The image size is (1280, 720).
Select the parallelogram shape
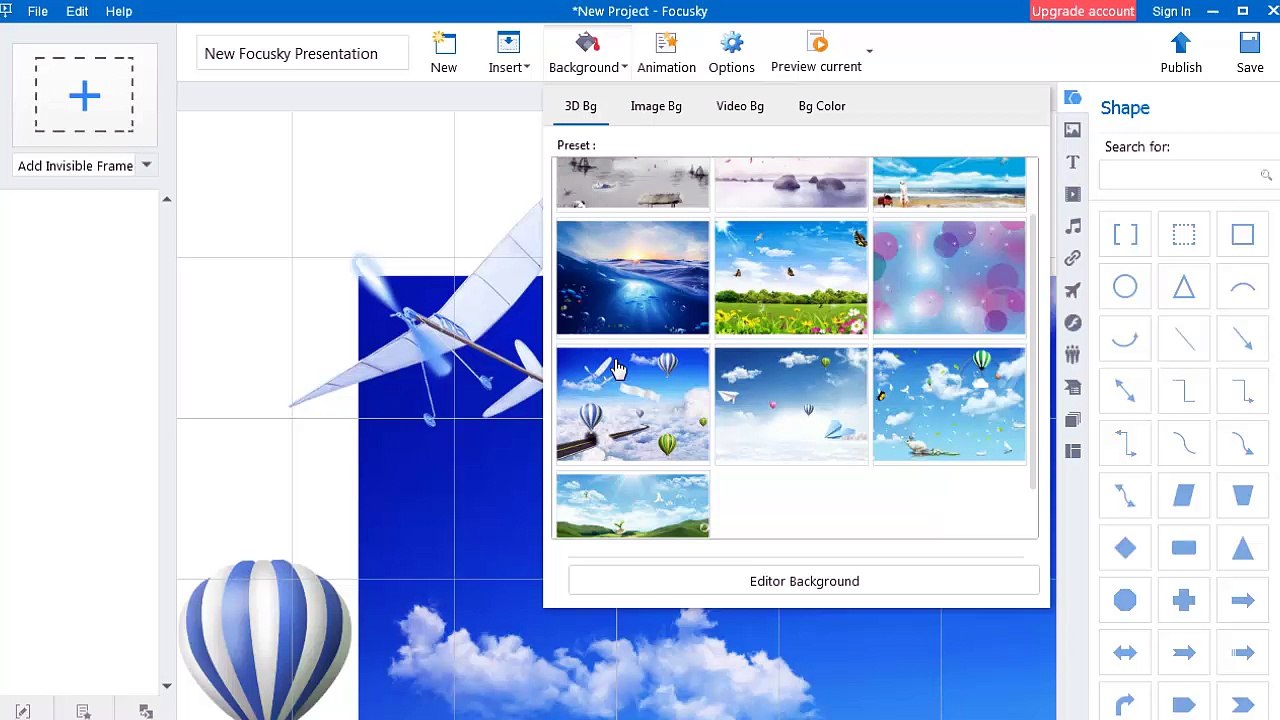click(1184, 495)
